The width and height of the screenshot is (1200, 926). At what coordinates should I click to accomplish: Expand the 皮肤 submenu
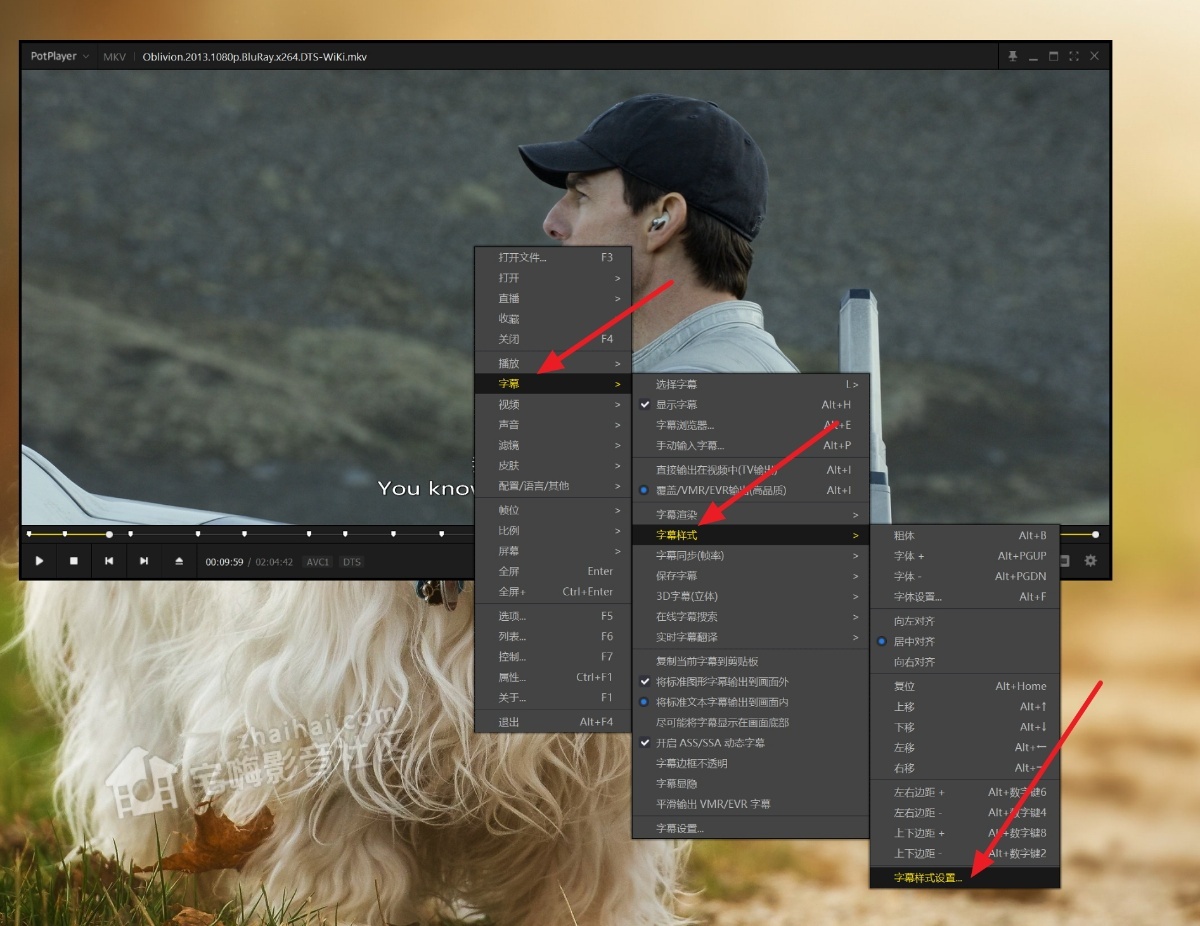553,466
